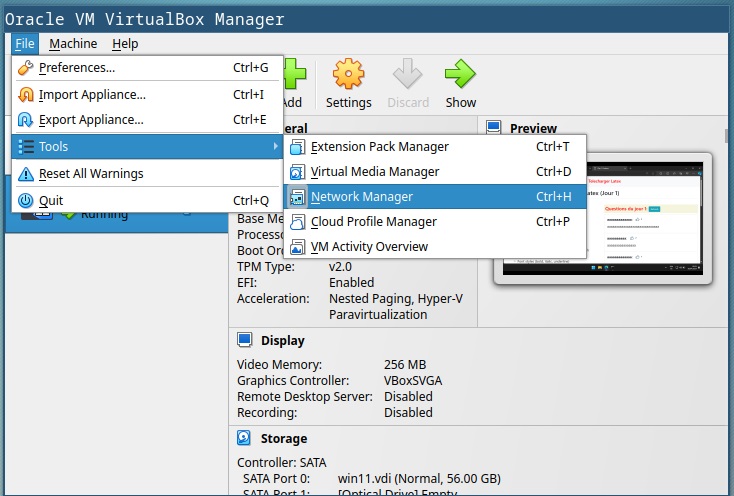Click the green Add plus toolbar icon
The height and width of the screenshot is (496, 734).
click(295, 74)
